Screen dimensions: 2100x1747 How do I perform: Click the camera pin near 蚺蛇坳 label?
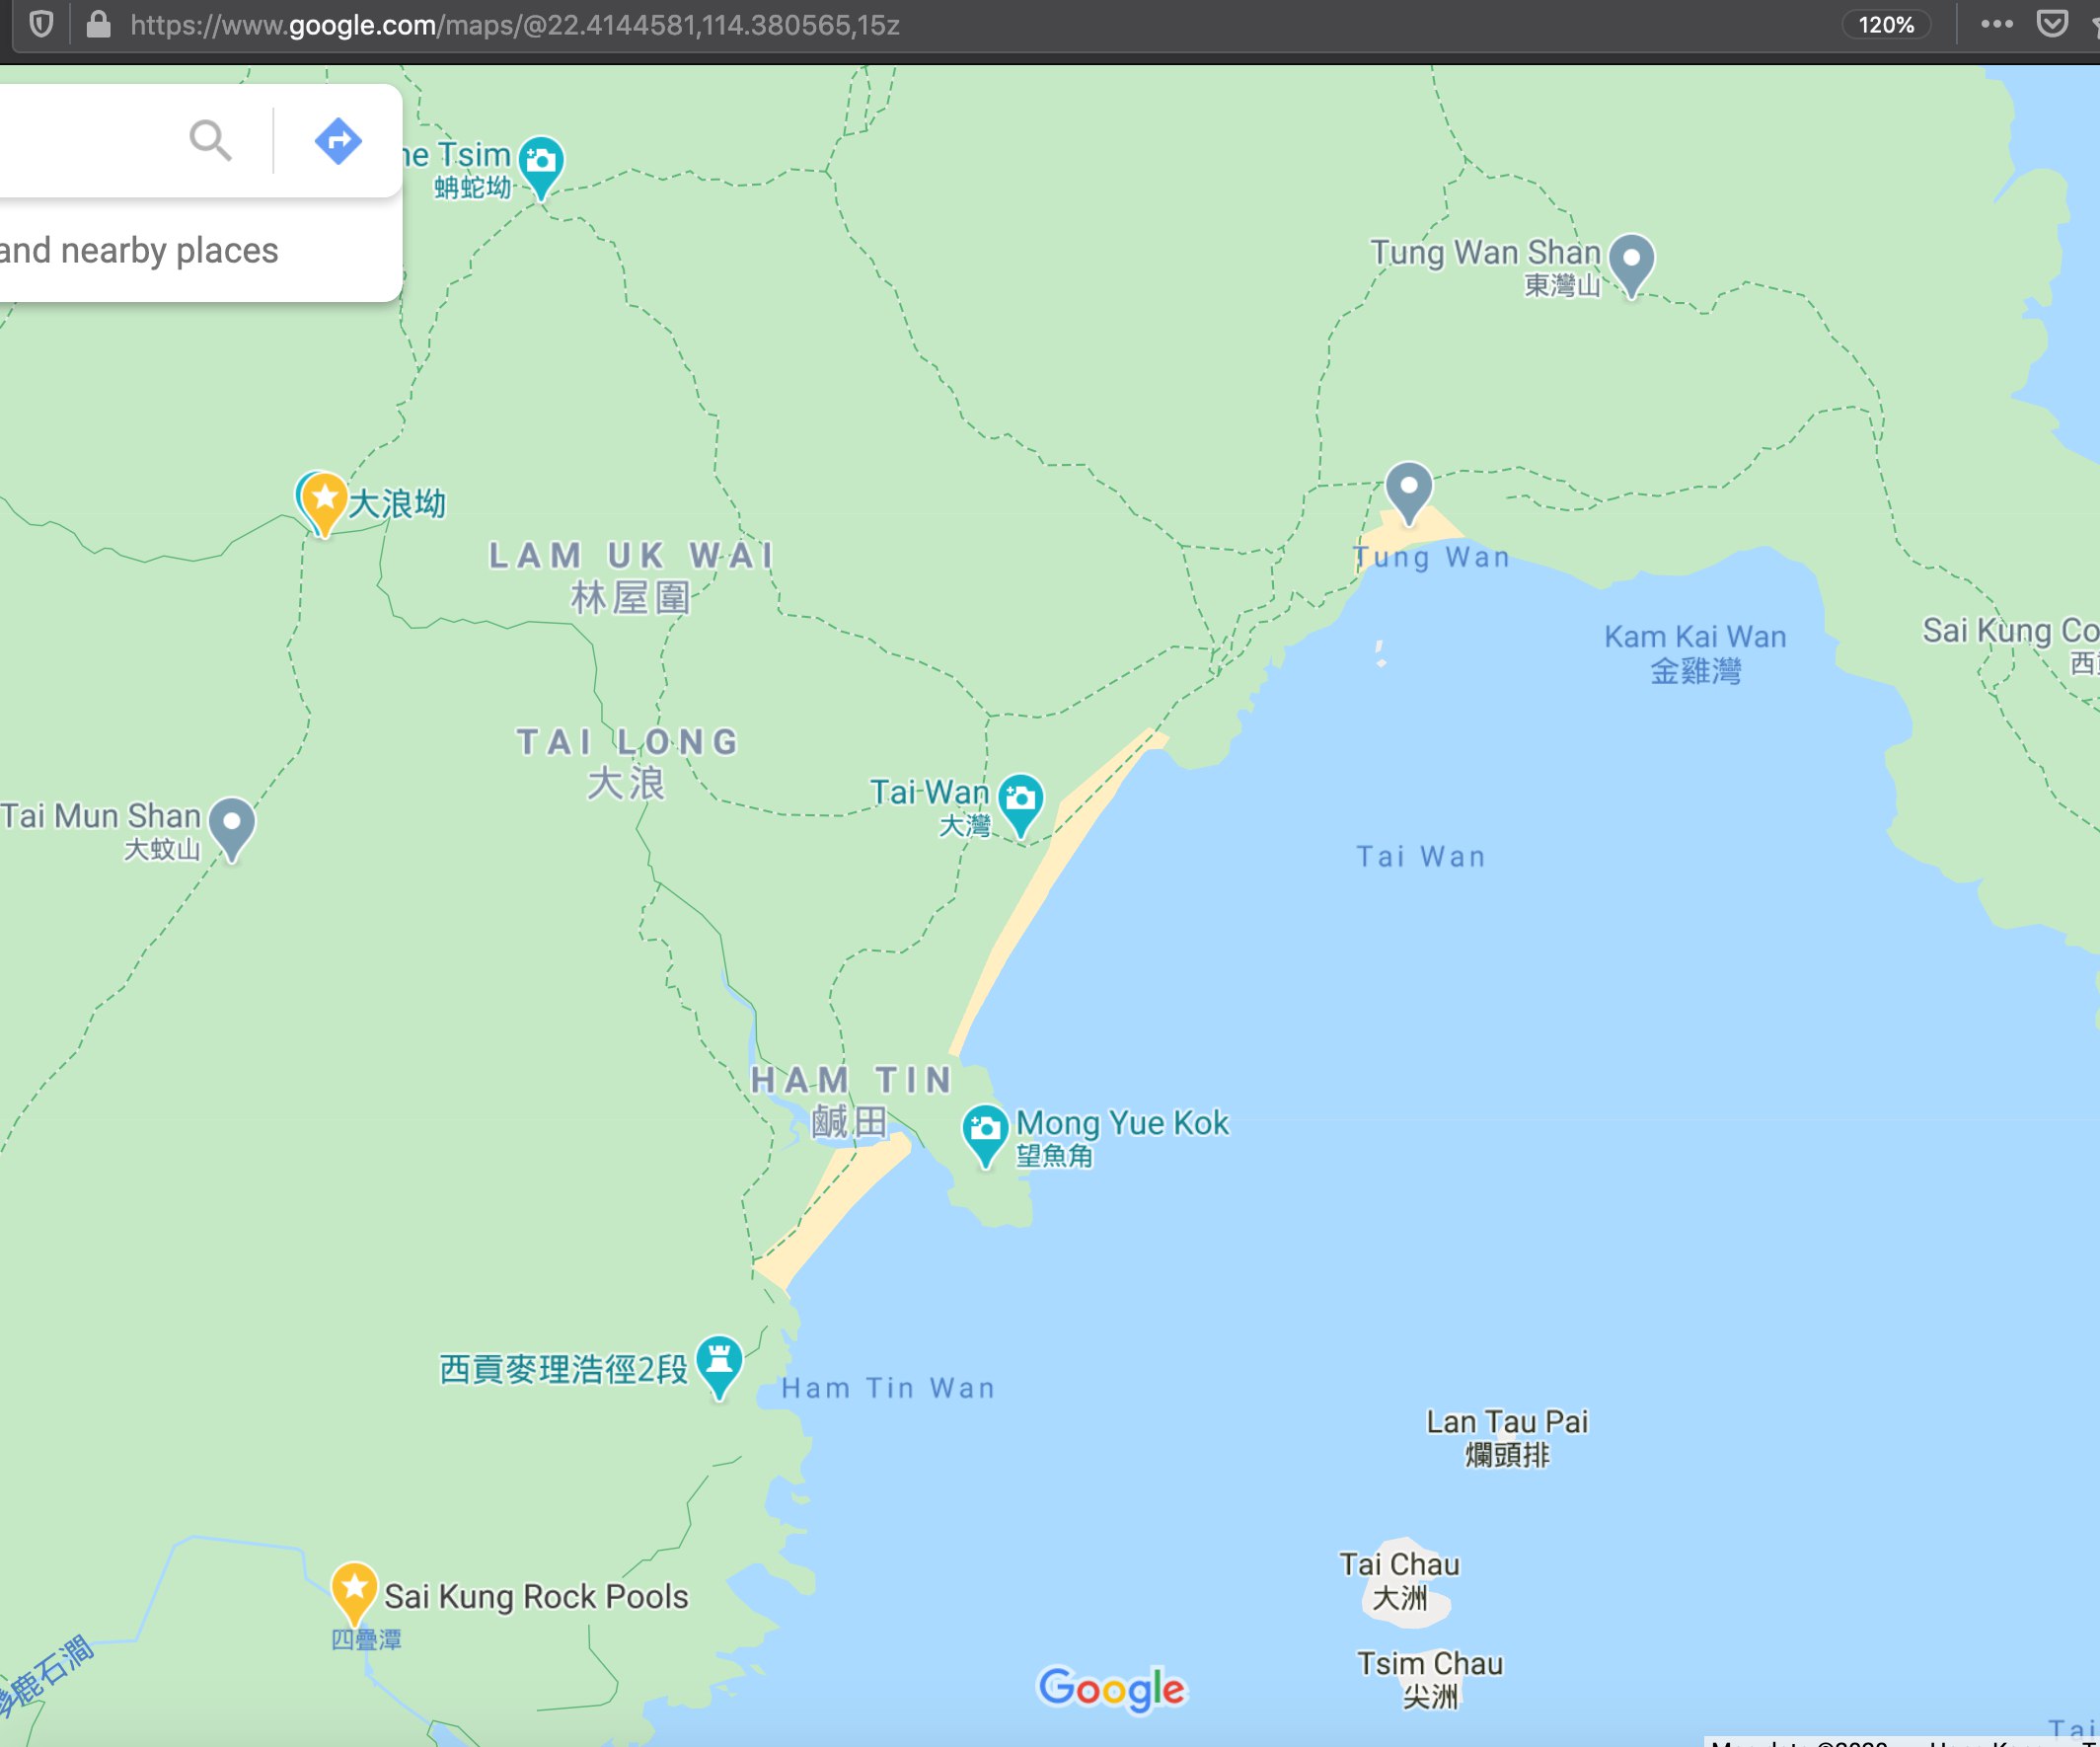coord(541,163)
